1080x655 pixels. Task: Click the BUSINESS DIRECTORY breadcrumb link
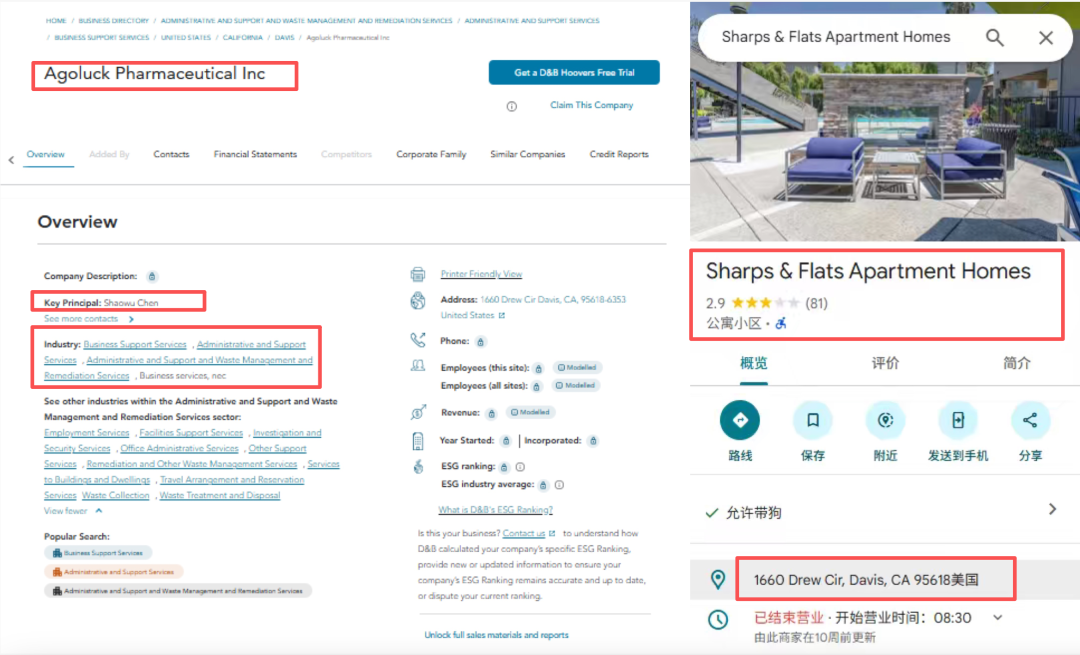click(114, 21)
